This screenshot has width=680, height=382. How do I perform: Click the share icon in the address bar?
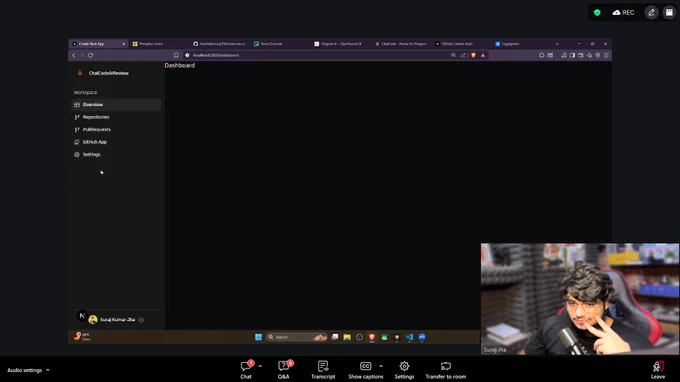click(463, 55)
